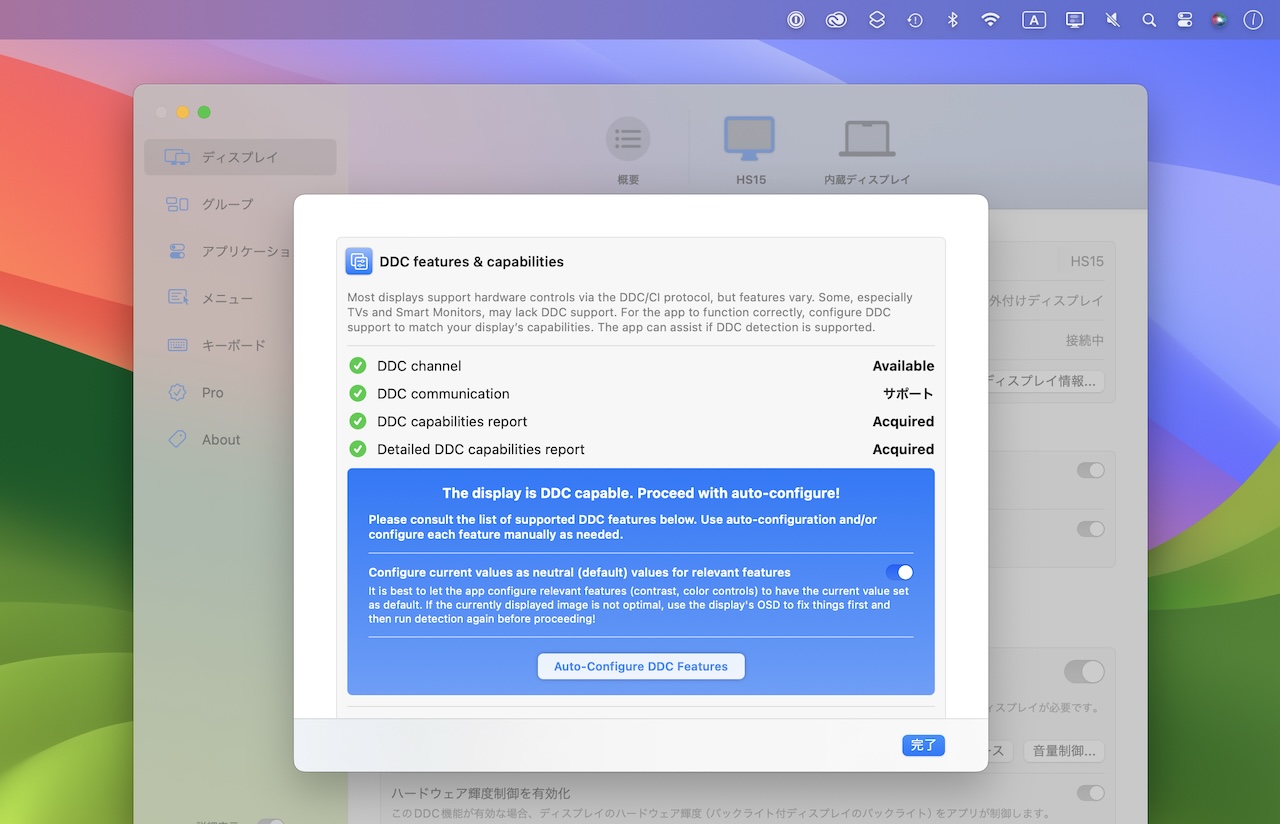Open 1Password icon in menu bar
1280x824 pixels.
pos(796,20)
